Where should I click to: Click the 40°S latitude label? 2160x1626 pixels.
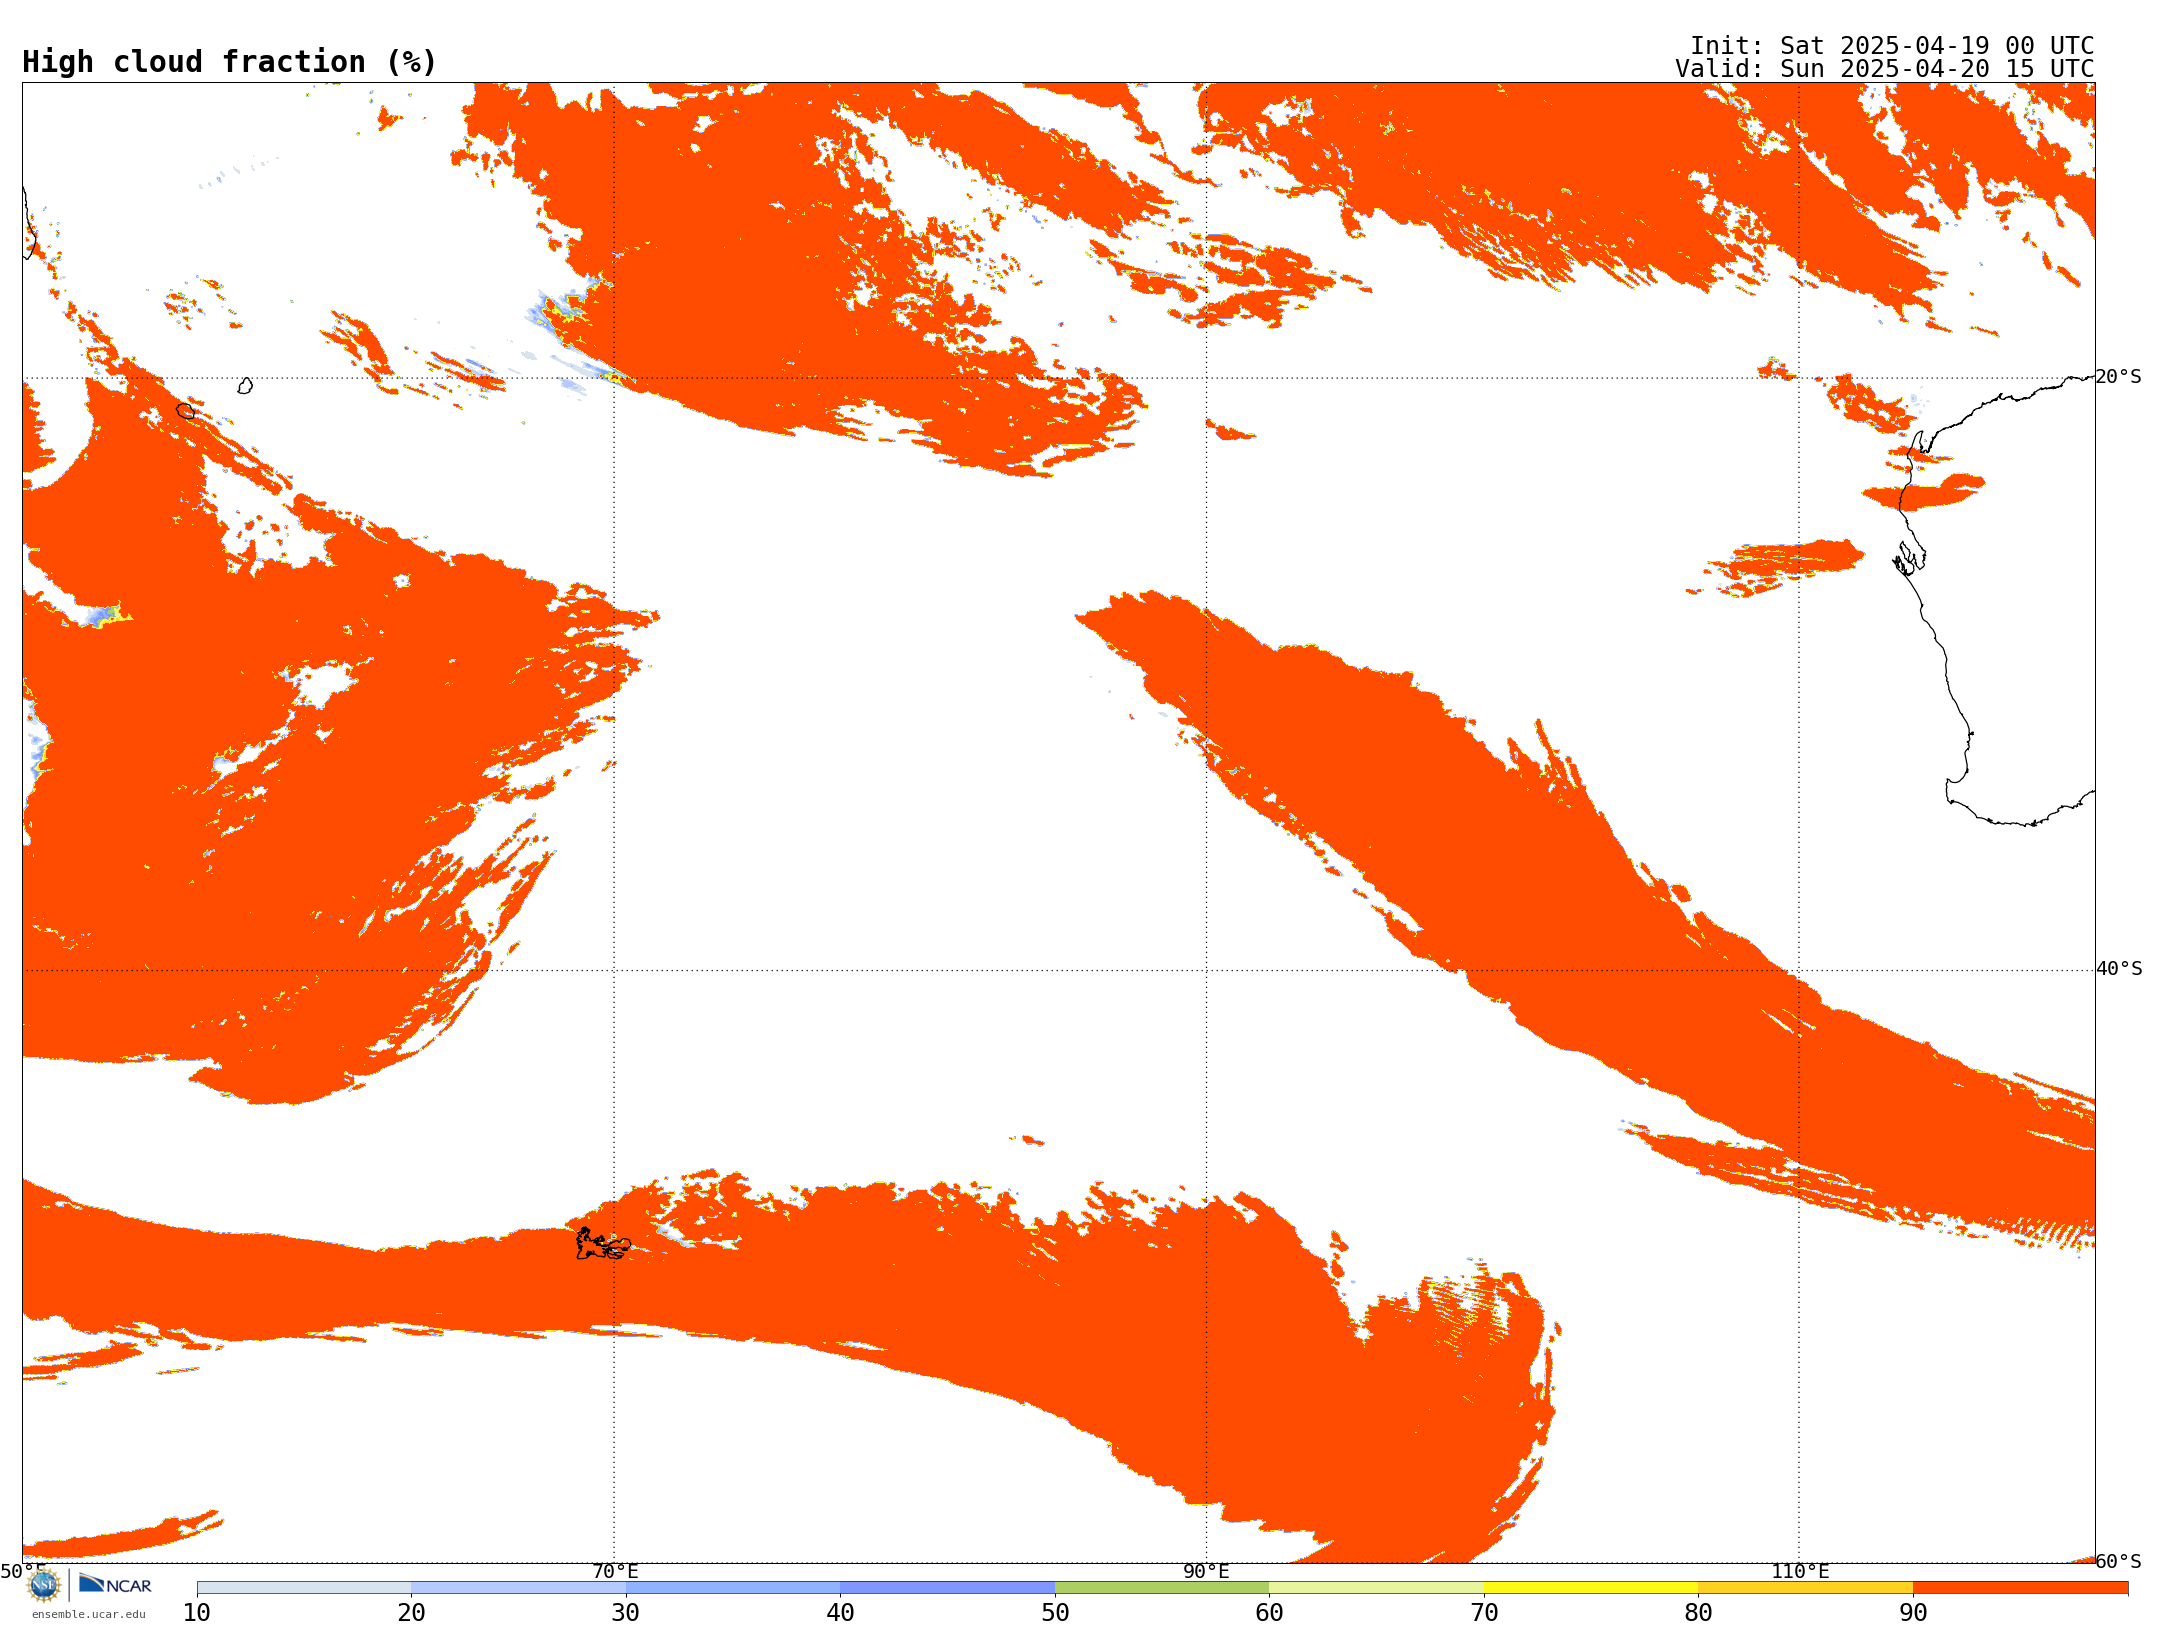2119,969
